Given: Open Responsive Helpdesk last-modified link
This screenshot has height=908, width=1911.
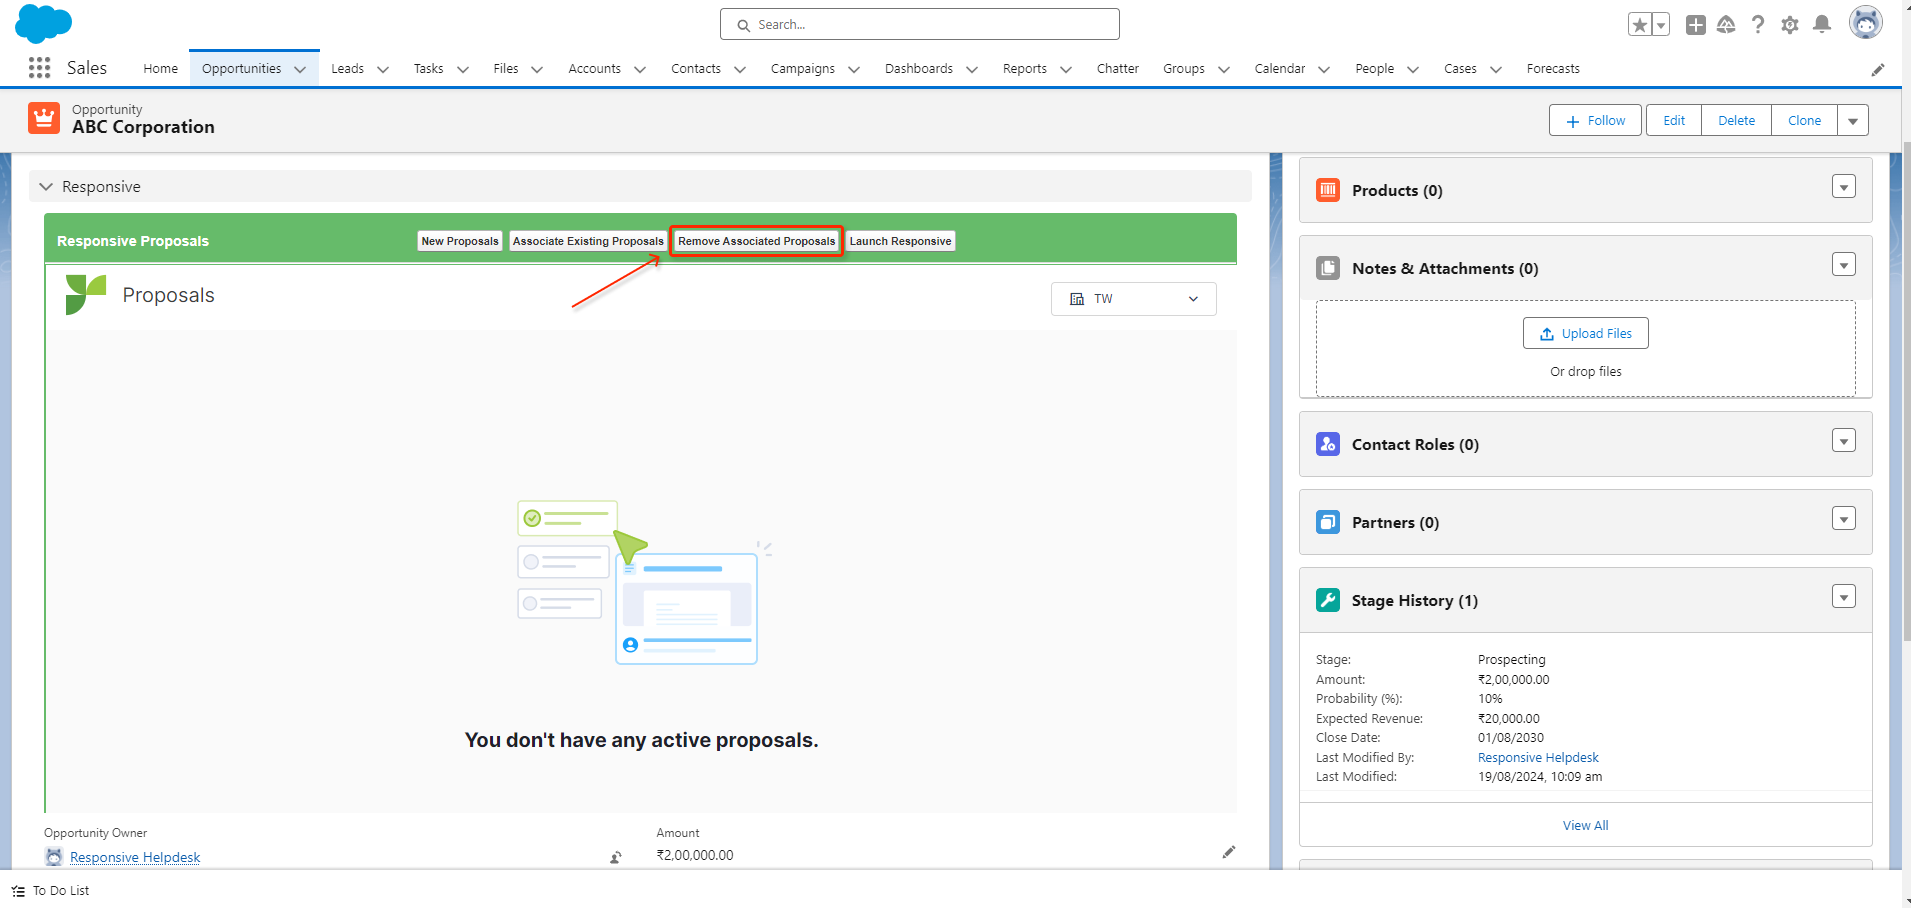Looking at the screenshot, I should coord(1538,757).
